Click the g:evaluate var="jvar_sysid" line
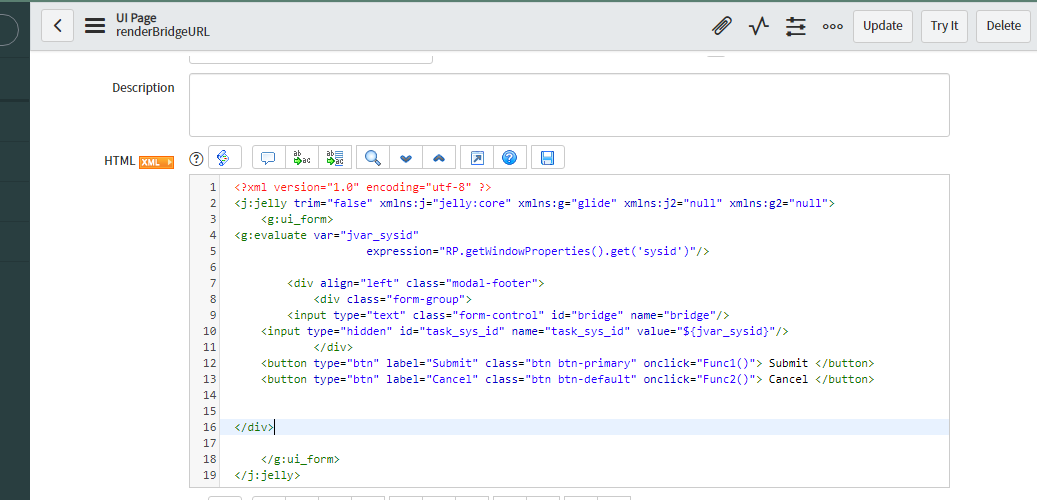Viewport: 1037px width, 500px height. pyautogui.click(x=327, y=235)
